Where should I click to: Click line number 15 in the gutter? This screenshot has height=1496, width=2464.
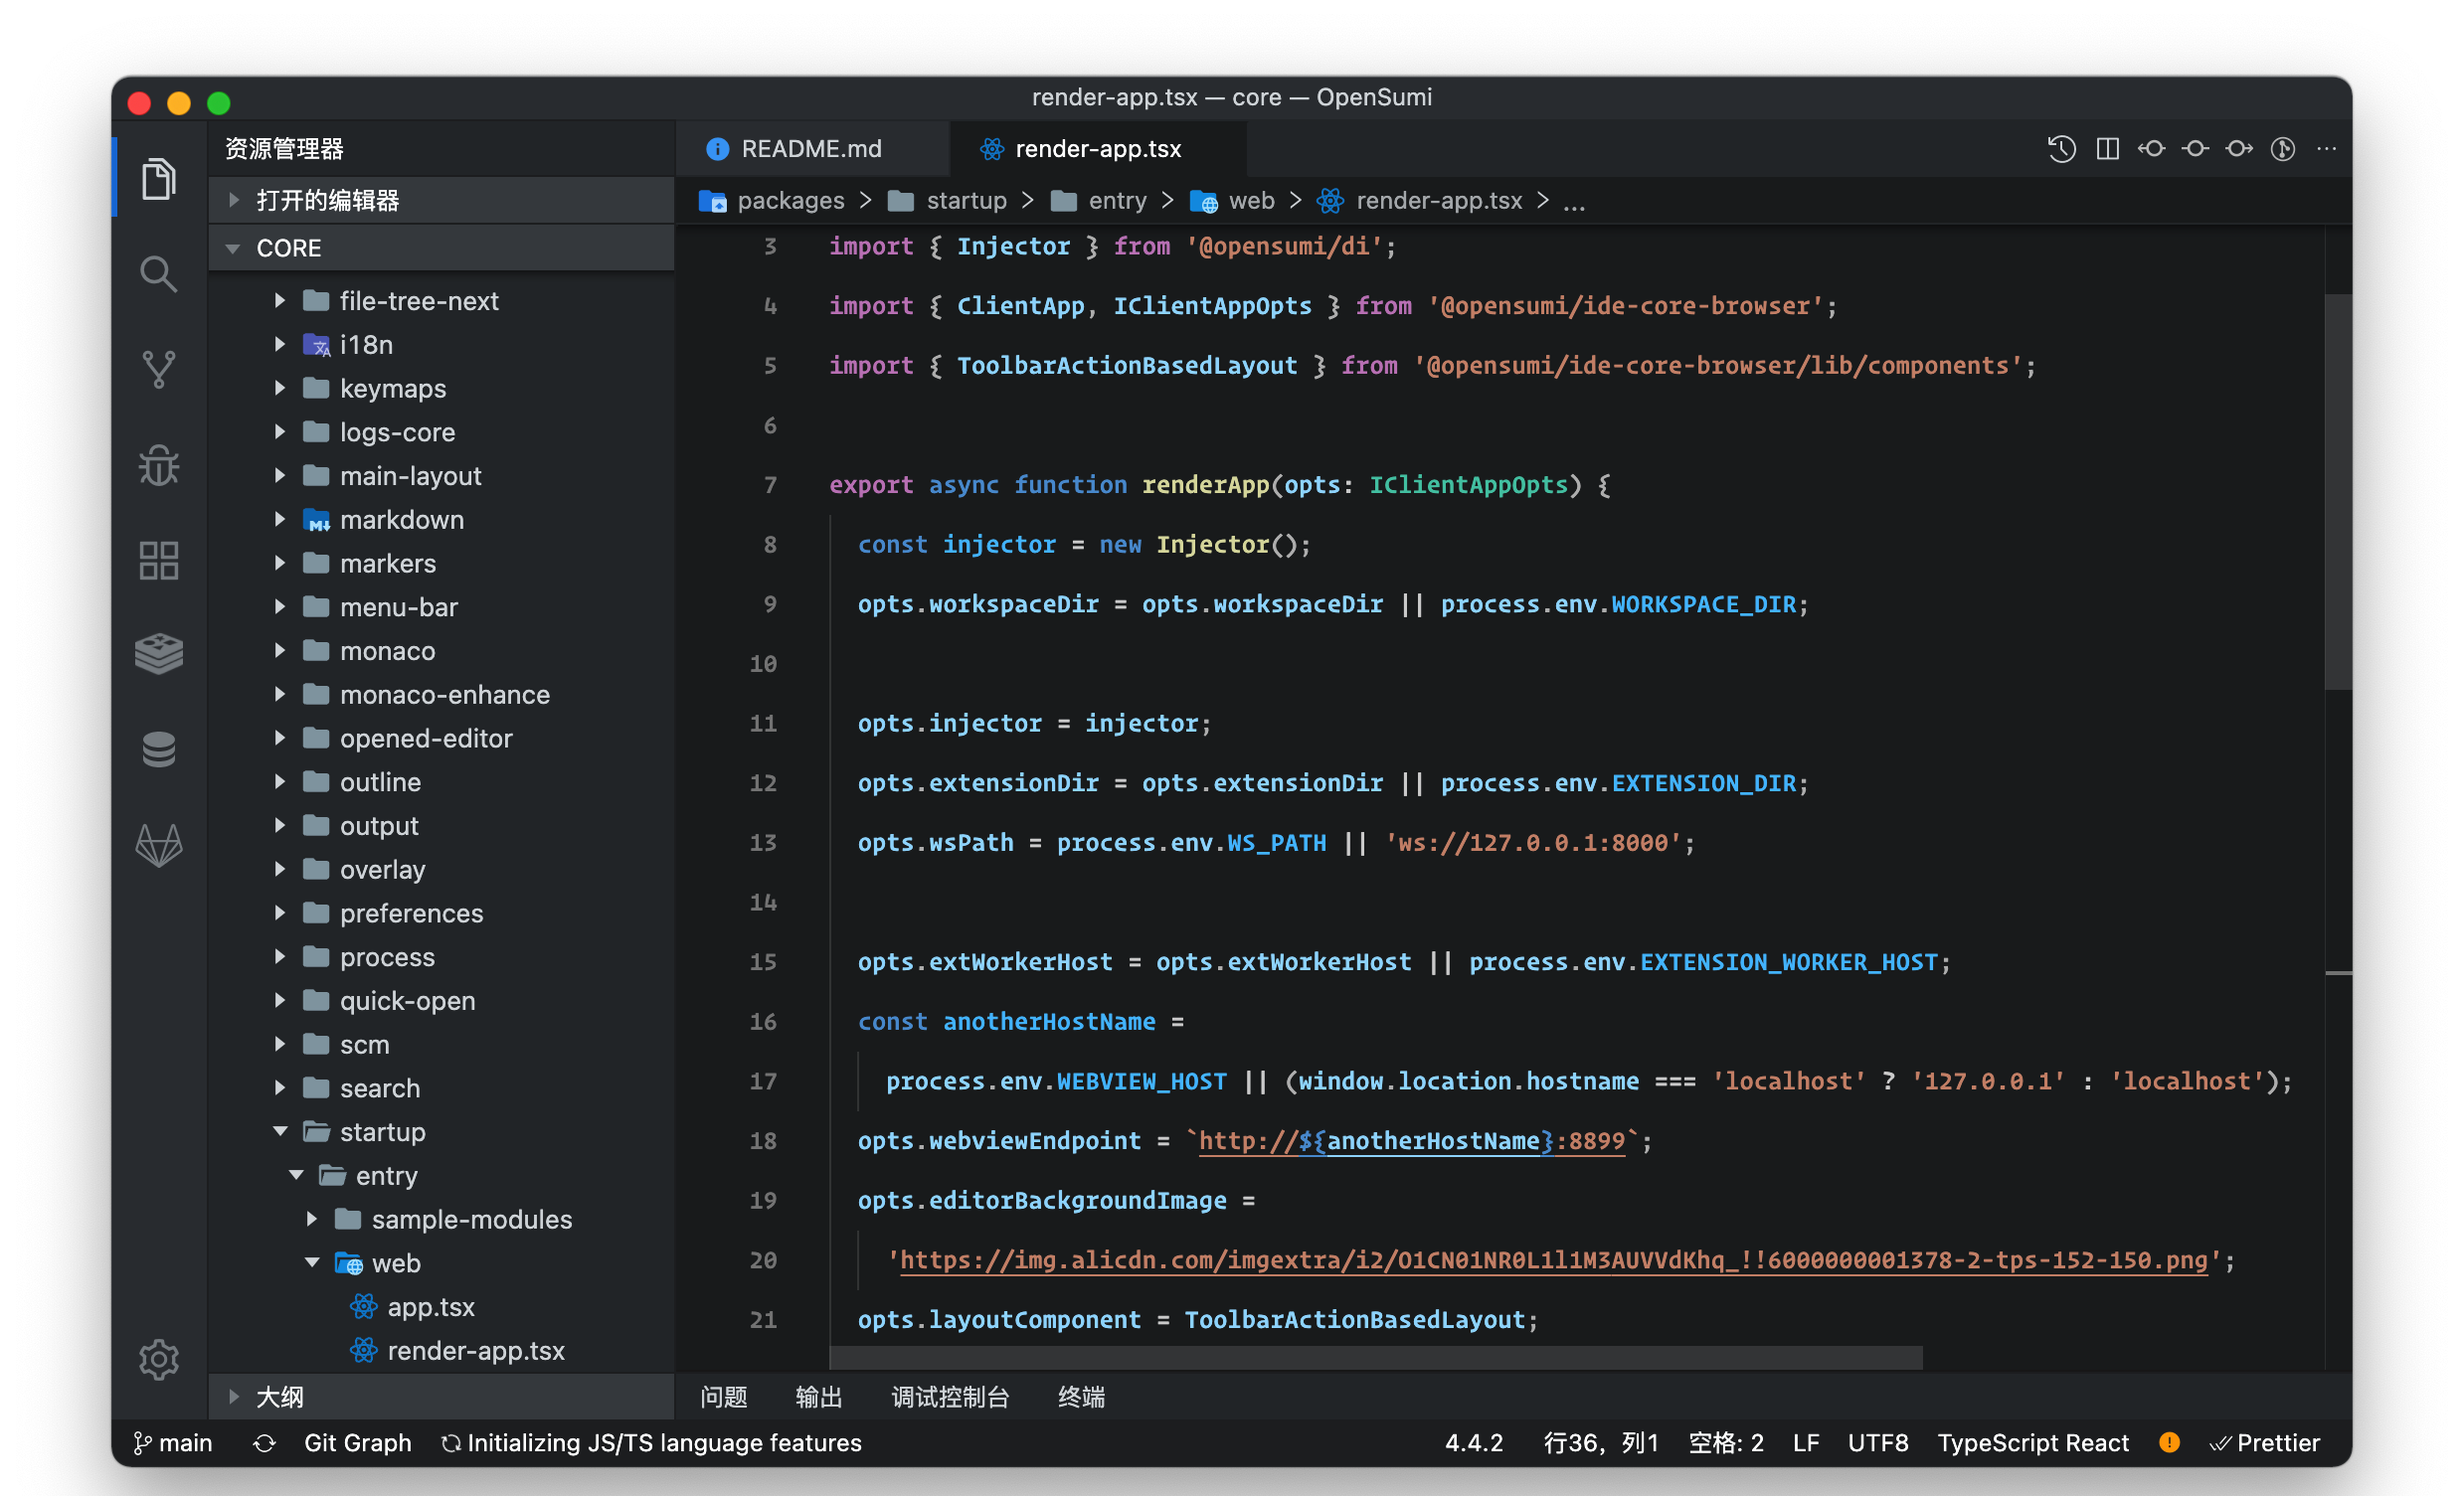(763, 962)
